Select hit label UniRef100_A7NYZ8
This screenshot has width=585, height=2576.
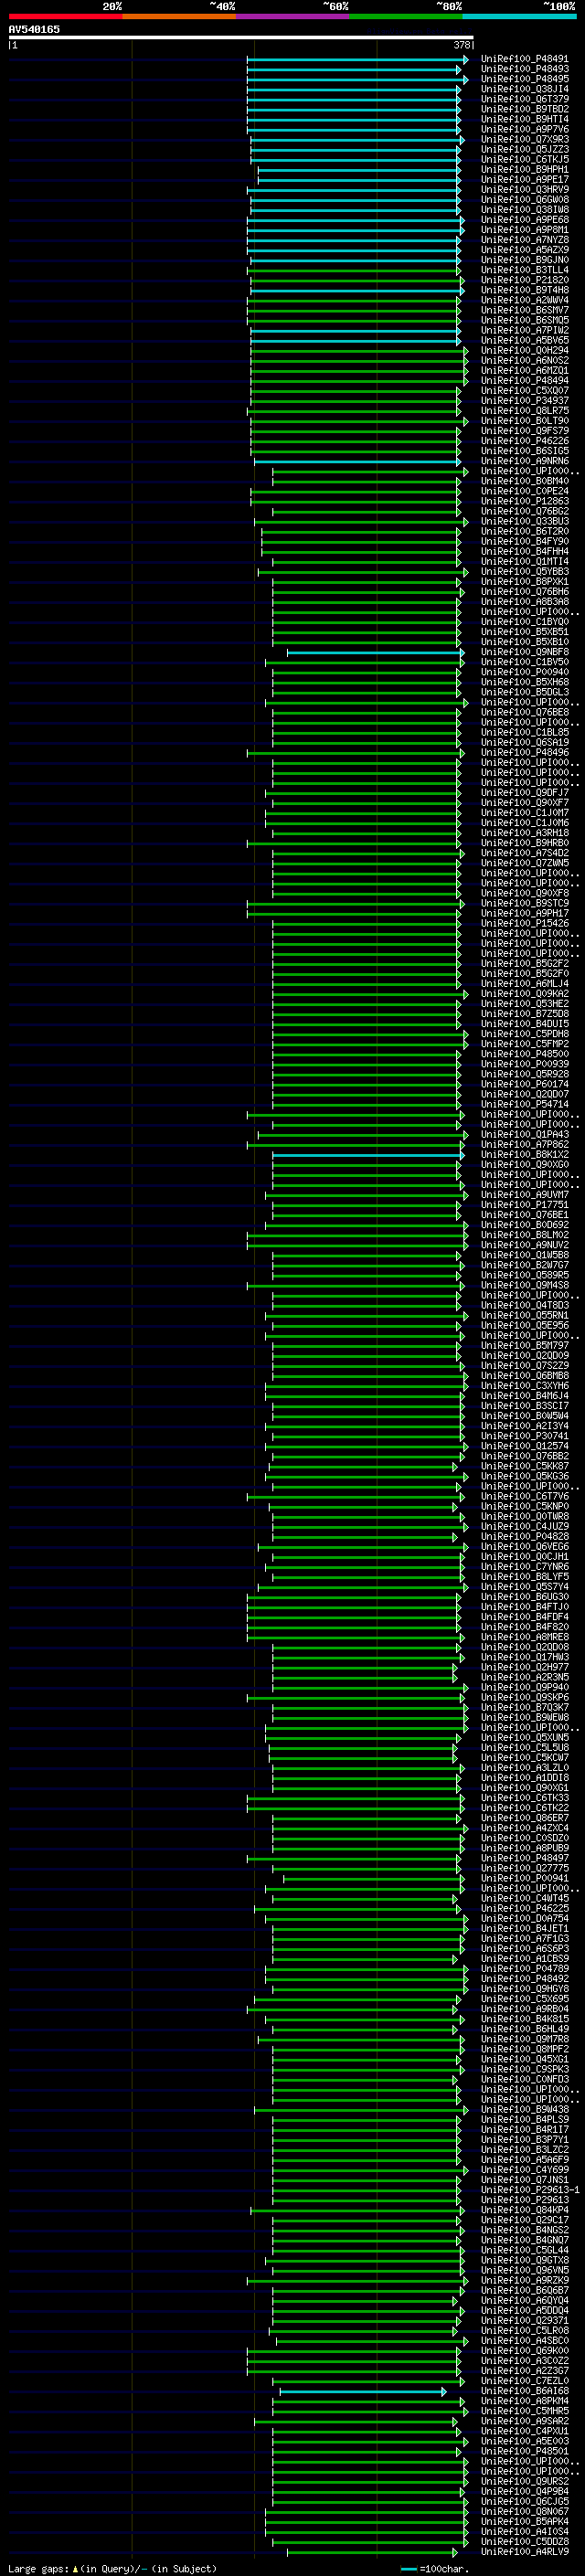pos(525,240)
